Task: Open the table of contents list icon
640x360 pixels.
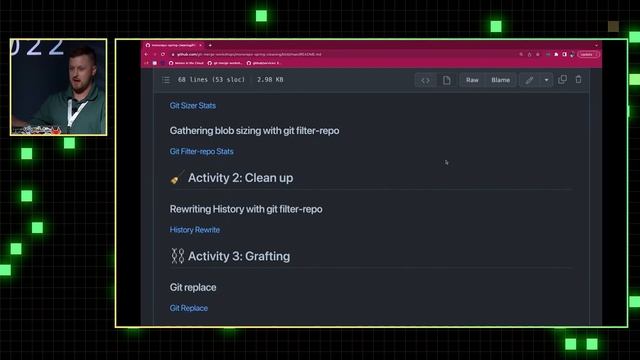Action: 166,80
